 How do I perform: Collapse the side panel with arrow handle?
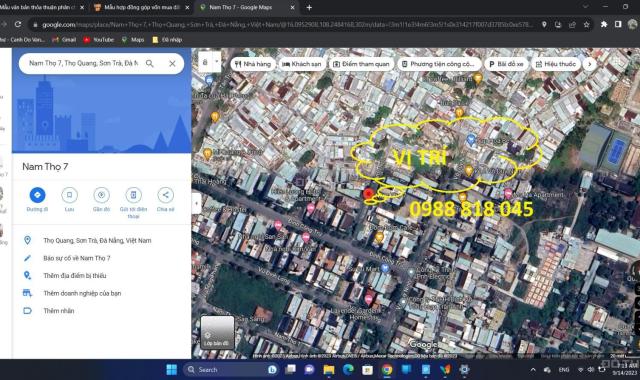pyautogui.click(x=196, y=203)
